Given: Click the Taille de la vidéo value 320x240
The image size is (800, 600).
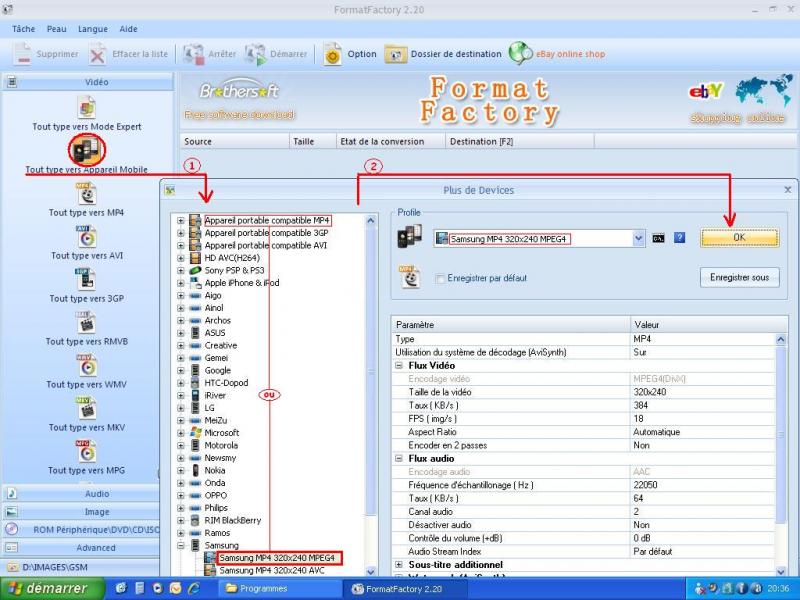Looking at the screenshot, I should click(649, 392).
